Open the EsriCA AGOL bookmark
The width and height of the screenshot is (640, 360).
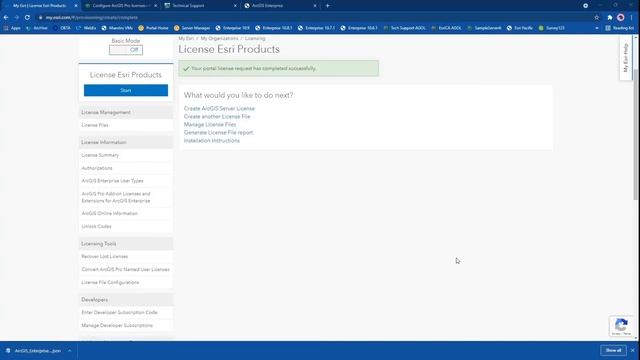tap(446, 28)
